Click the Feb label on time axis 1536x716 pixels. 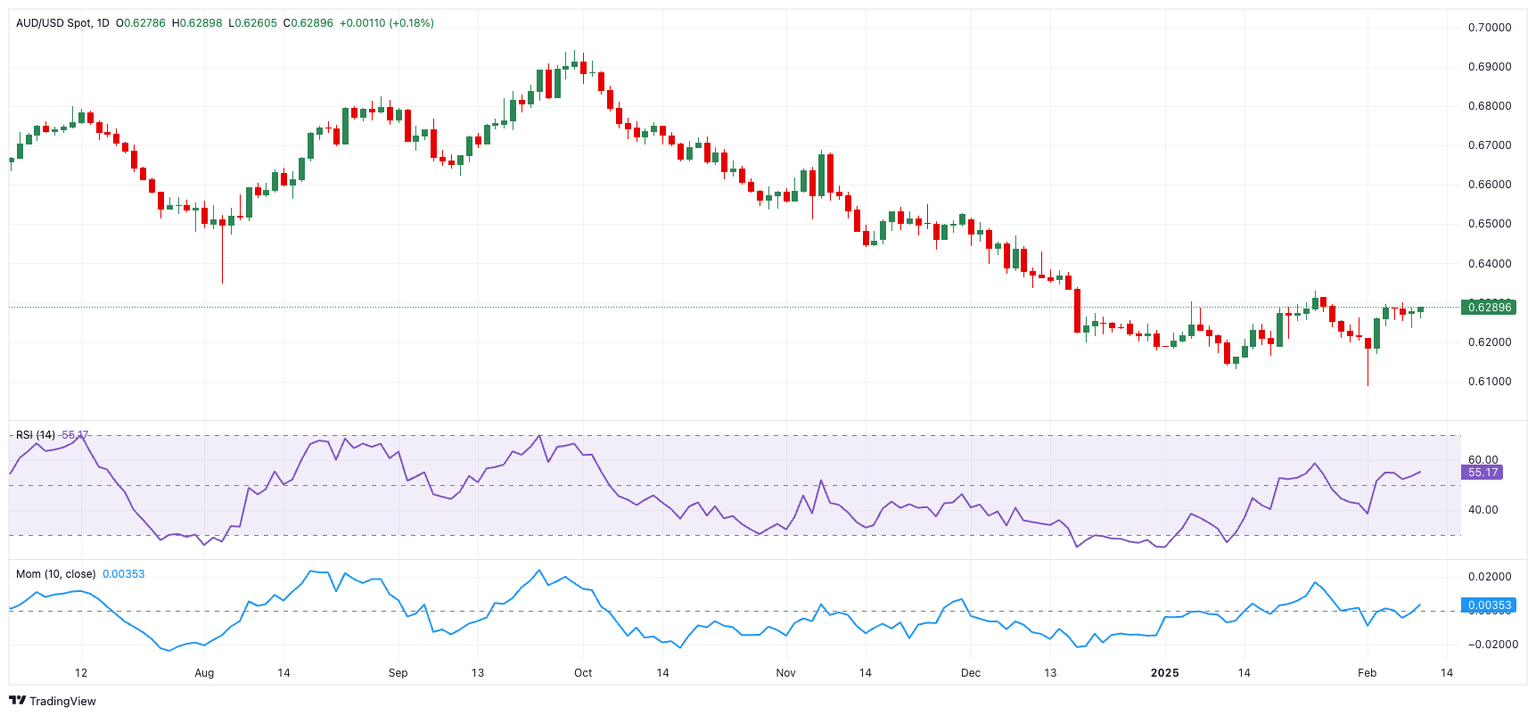(1370, 673)
